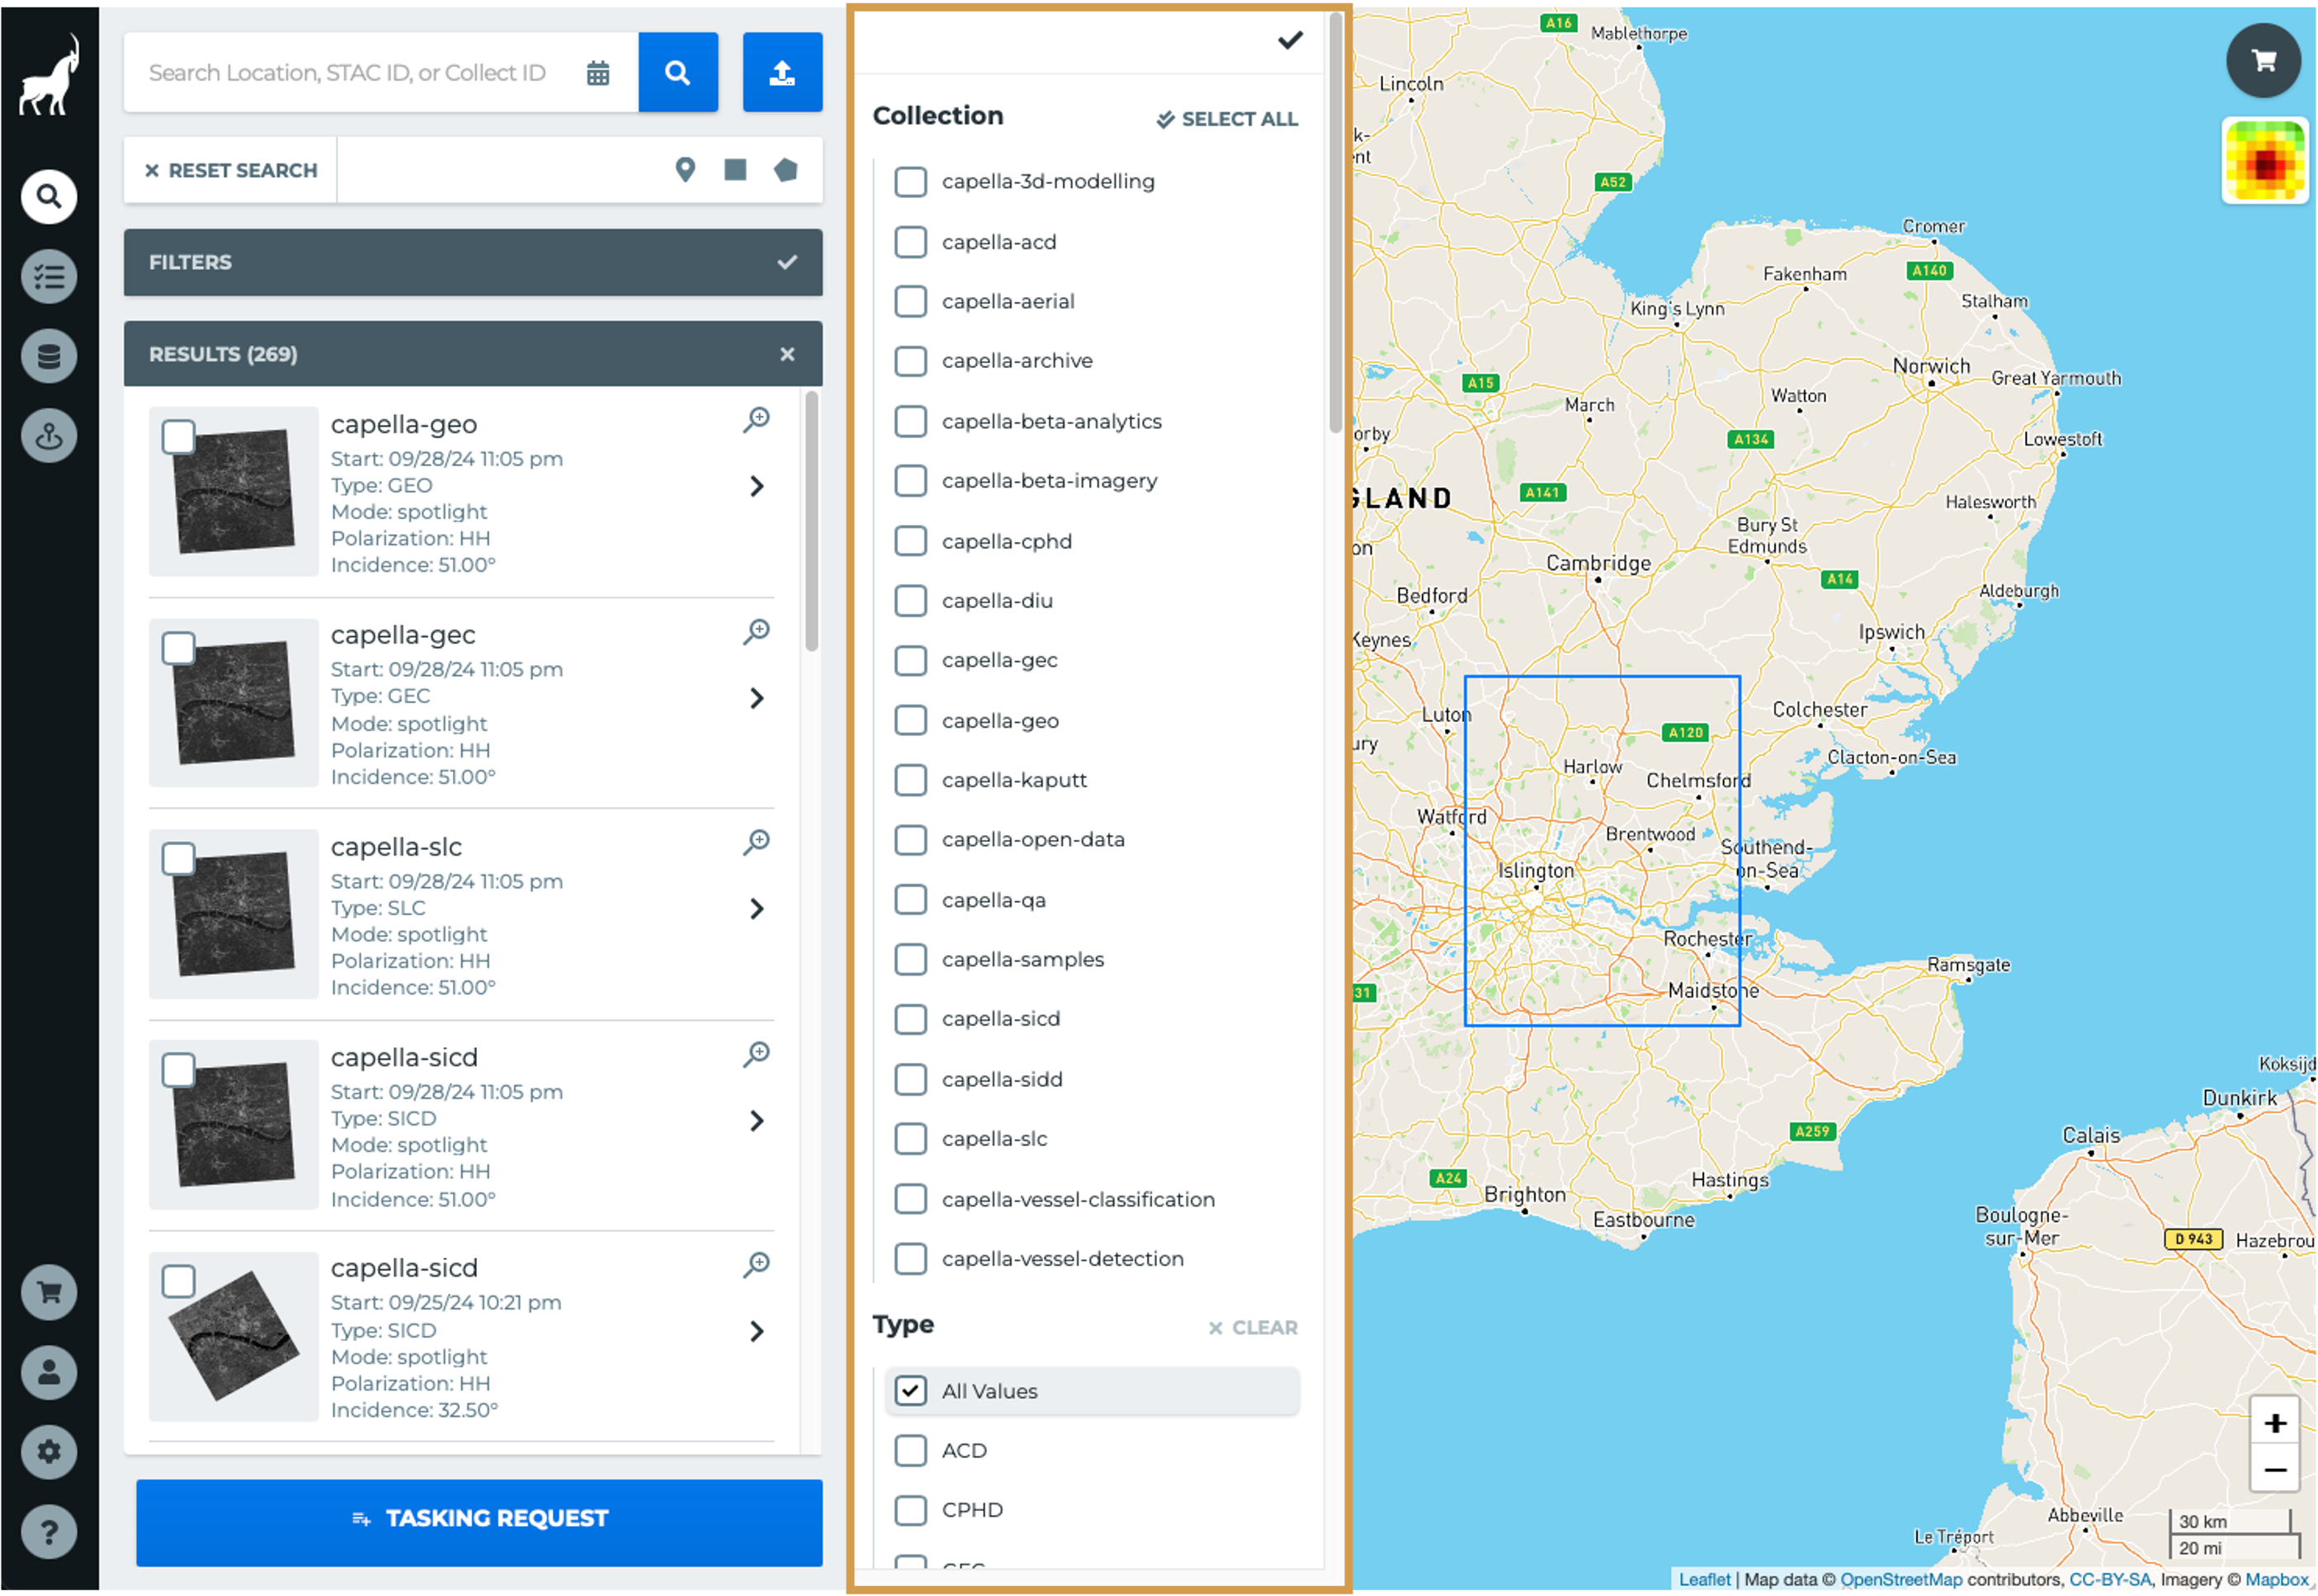Zoom to the capella-slc result
The height and width of the screenshot is (1596, 2318).
click(x=757, y=842)
